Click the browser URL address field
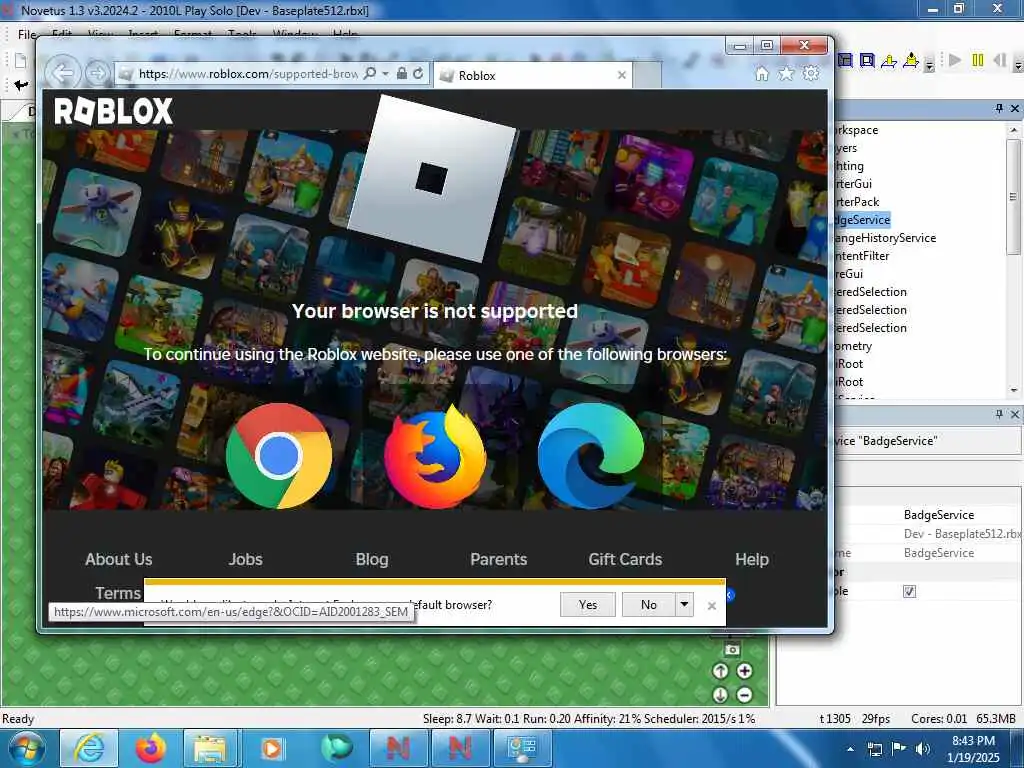The height and width of the screenshot is (768, 1024). tap(248, 74)
